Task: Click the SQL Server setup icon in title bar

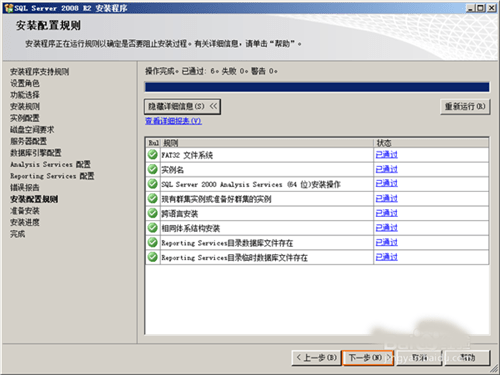Action: [x=9, y=8]
